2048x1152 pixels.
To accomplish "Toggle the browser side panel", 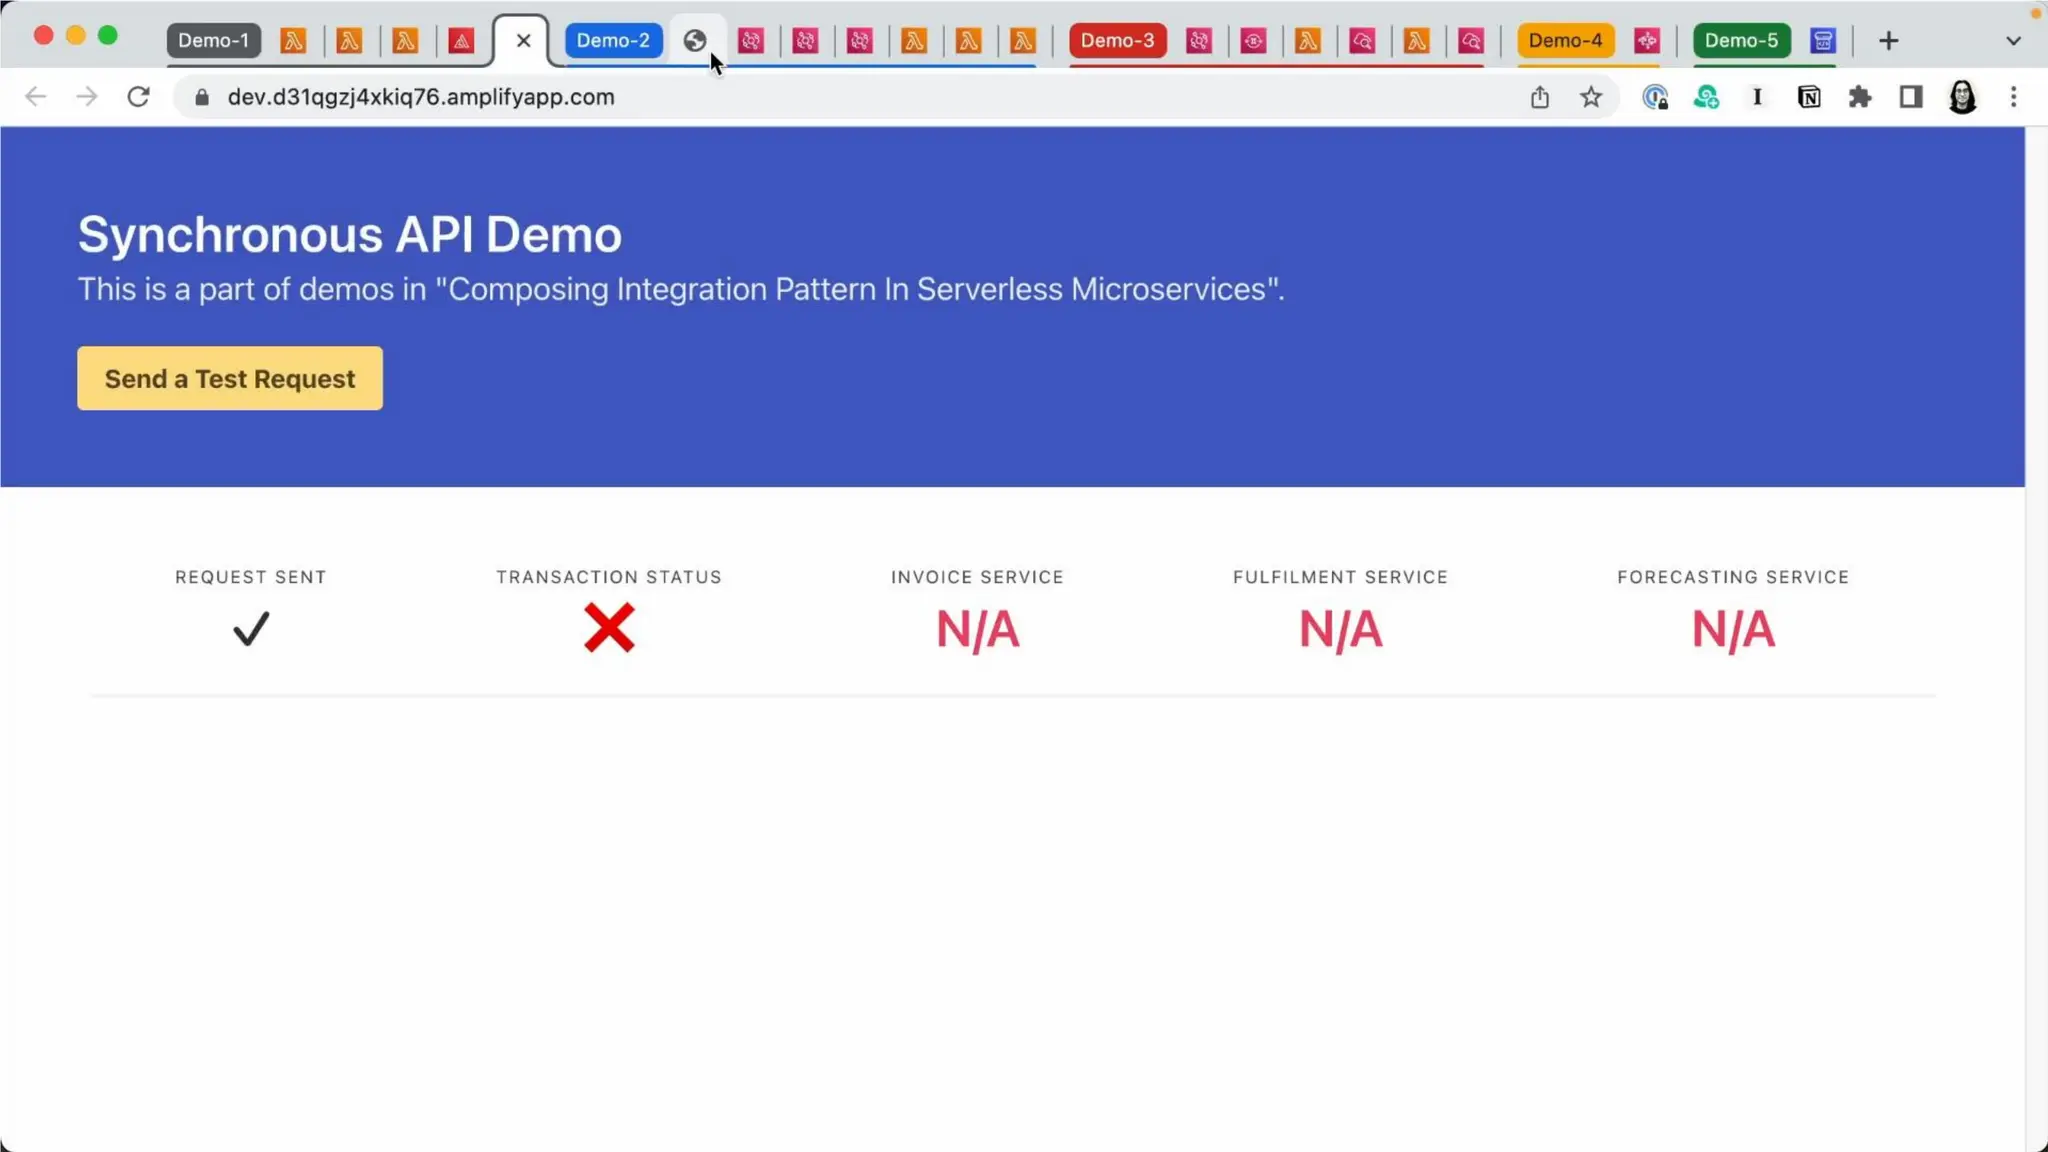I will click(1910, 97).
